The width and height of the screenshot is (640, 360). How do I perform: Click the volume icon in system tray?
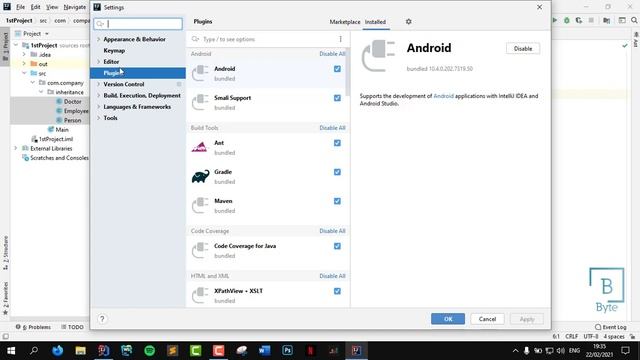(561, 351)
